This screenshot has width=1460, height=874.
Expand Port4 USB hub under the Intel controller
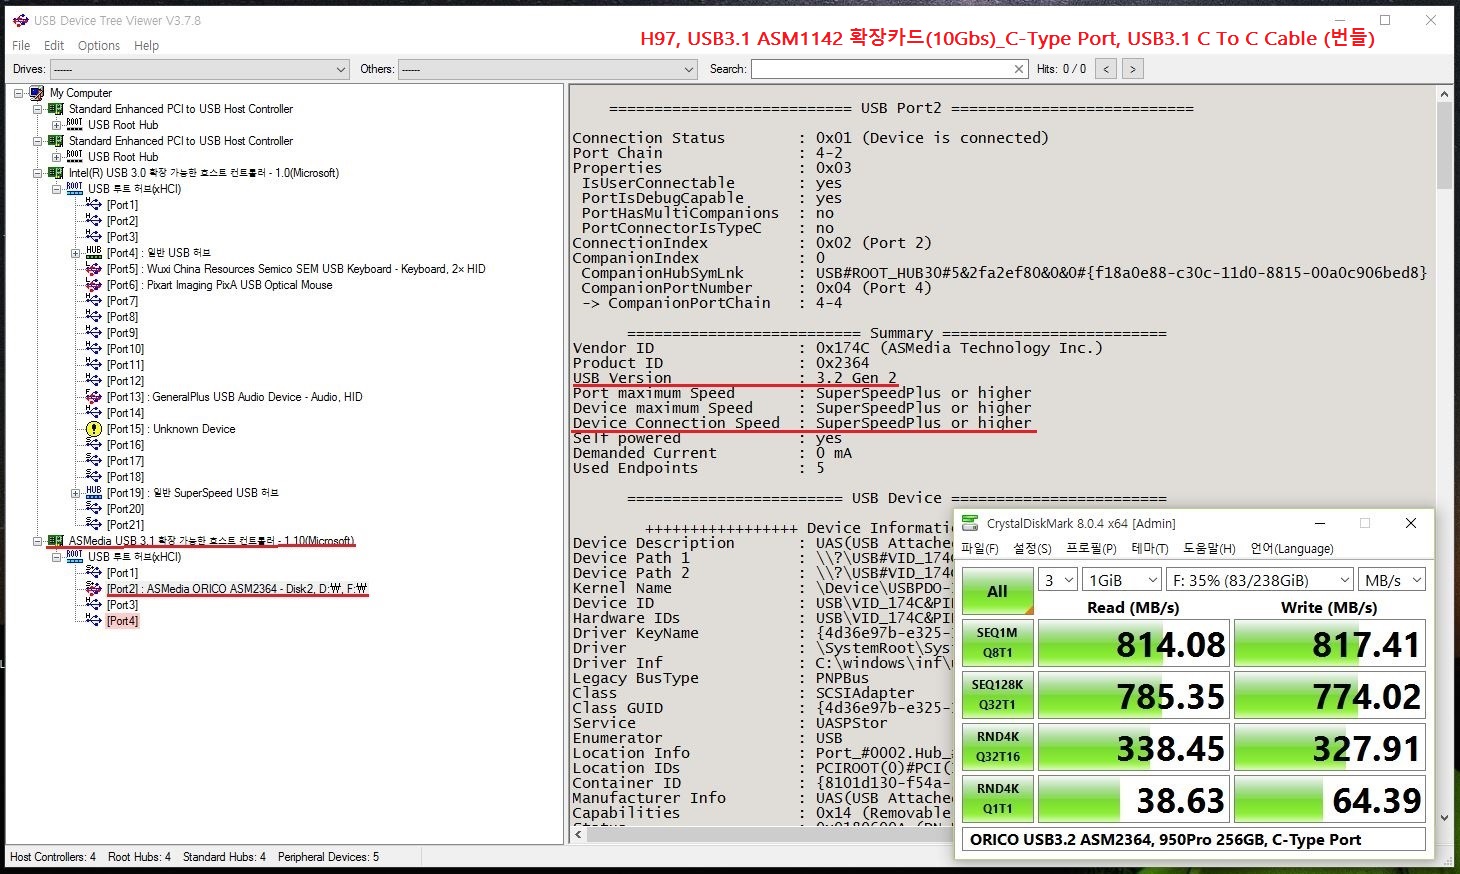pos(76,253)
